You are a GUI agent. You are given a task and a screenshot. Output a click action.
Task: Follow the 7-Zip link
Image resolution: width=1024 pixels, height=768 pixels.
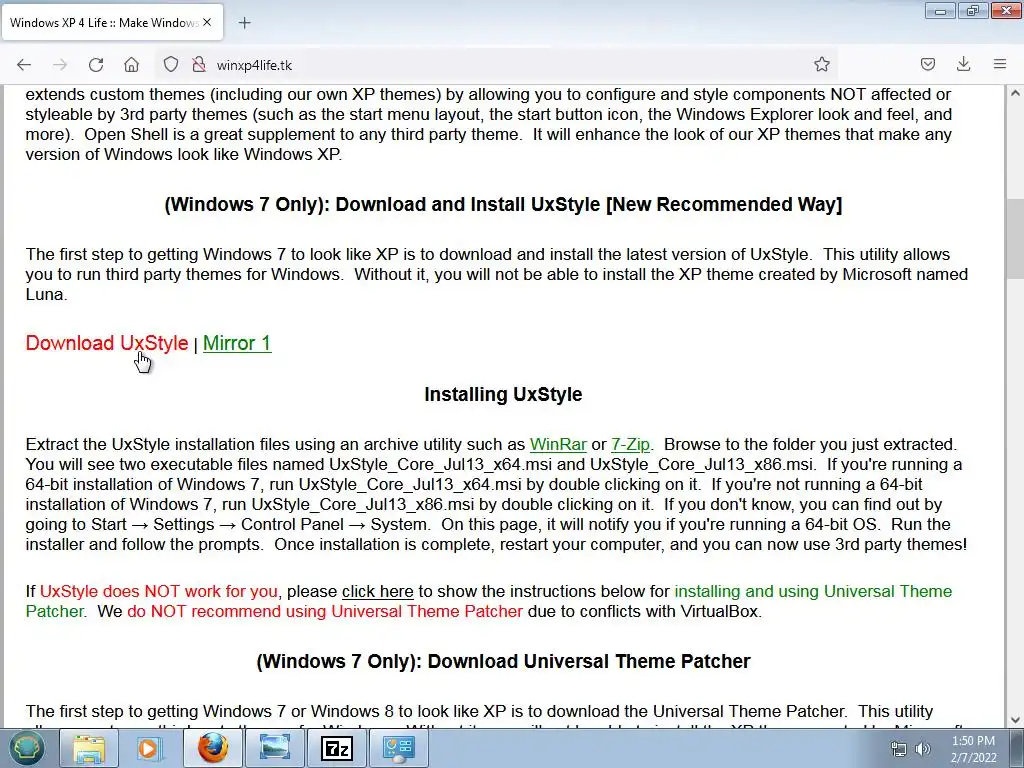coord(631,444)
